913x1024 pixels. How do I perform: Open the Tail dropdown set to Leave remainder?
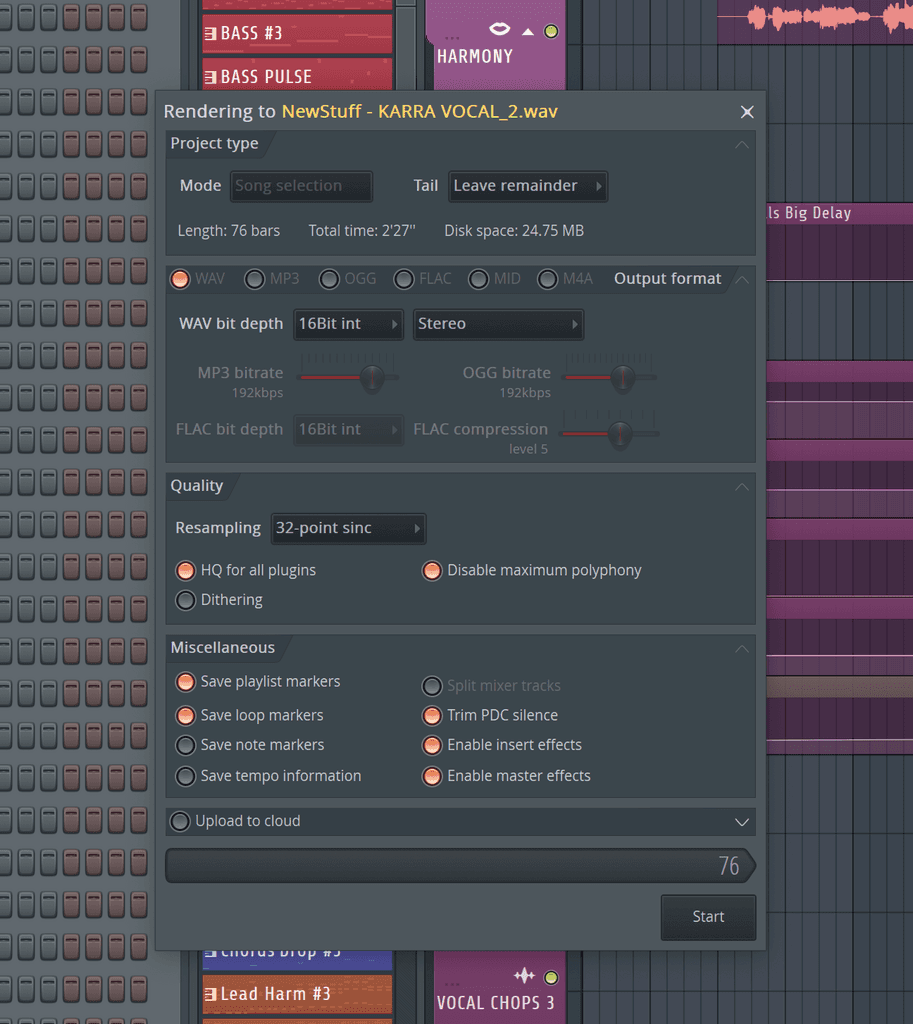(528, 186)
